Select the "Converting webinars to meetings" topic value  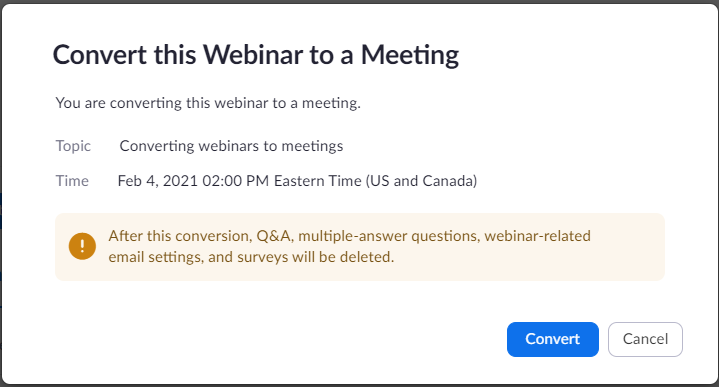click(231, 146)
